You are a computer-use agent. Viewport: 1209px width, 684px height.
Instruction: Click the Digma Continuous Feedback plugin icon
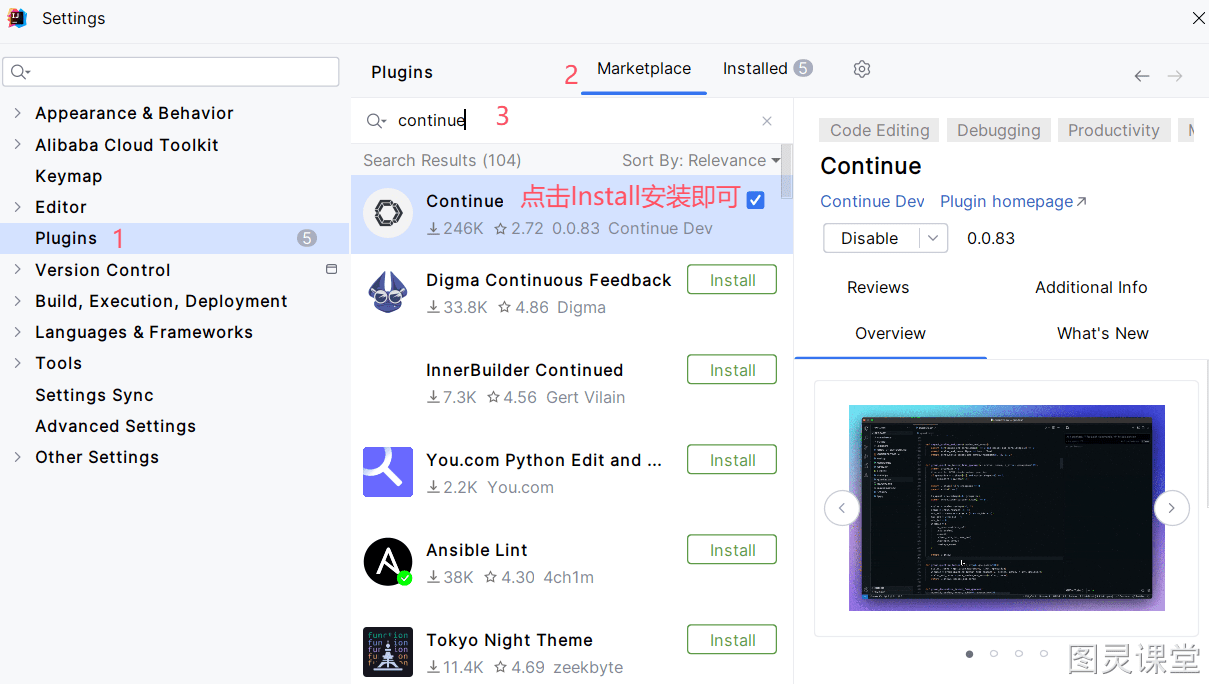pyautogui.click(x=388, y=293)
